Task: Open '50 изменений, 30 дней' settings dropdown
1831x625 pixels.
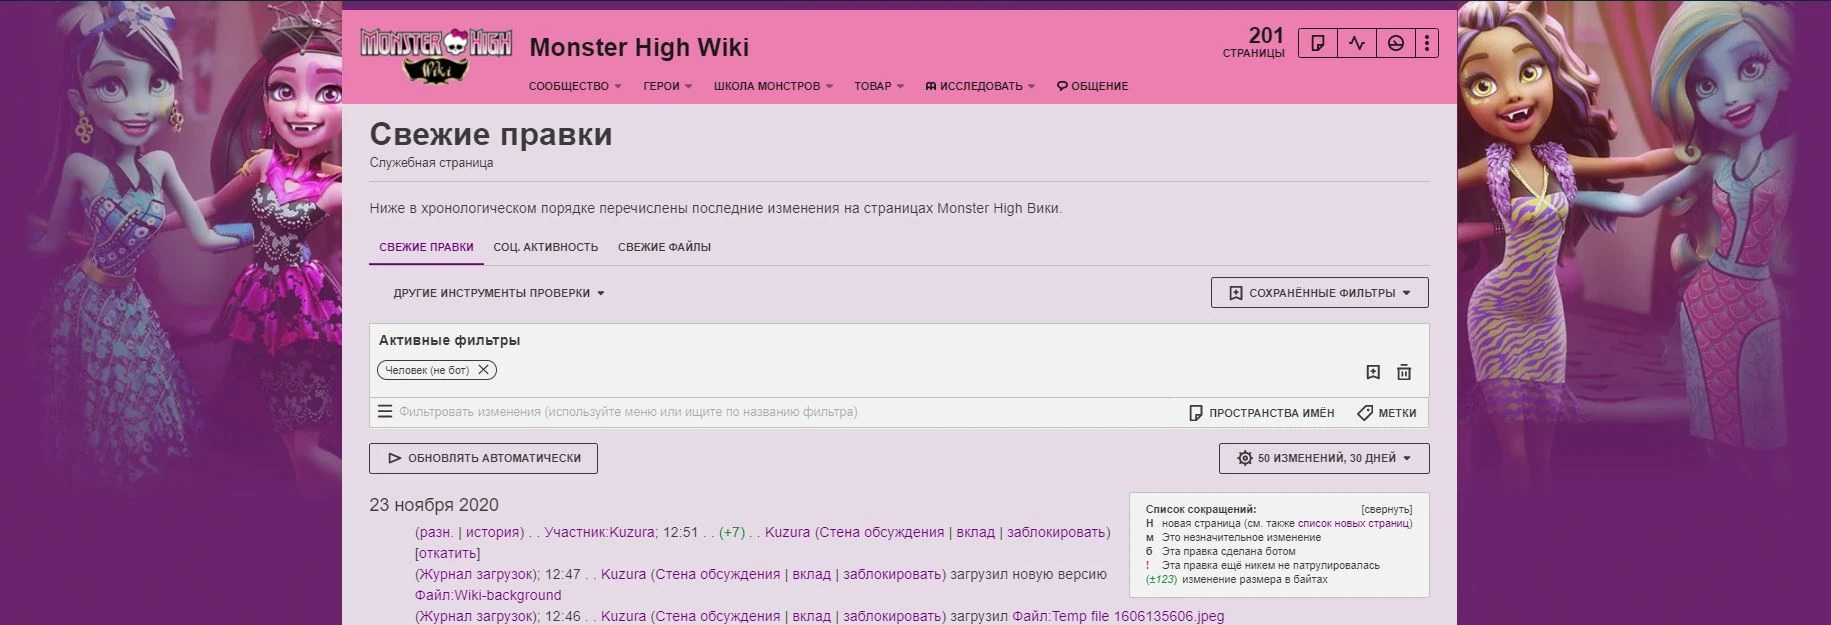Action: (x=1324, y=458)
